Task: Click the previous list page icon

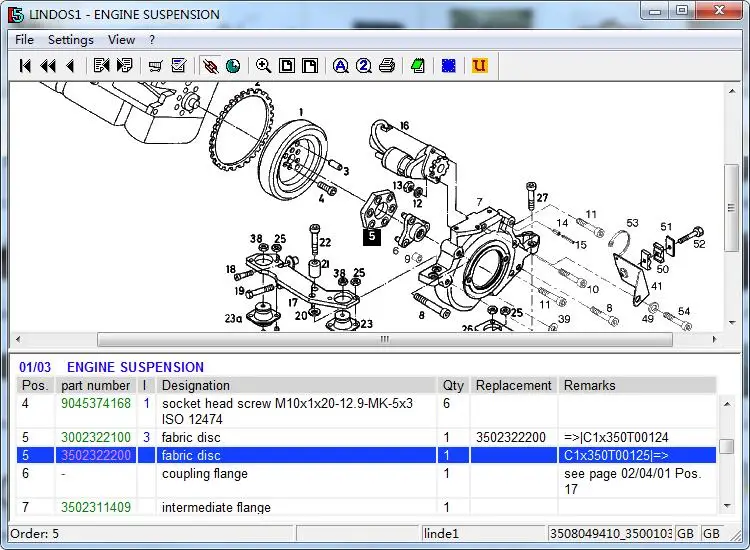Action: pos(101,66)
